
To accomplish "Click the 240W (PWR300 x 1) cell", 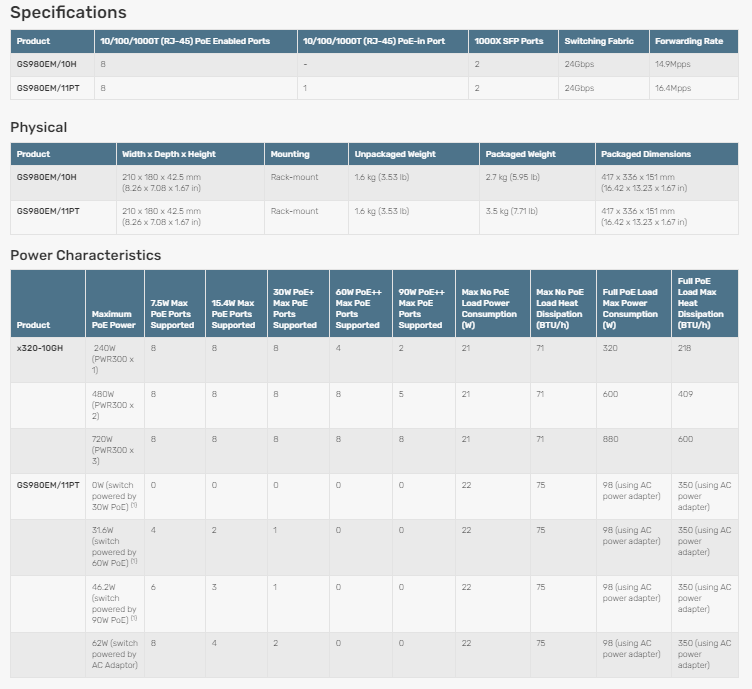I will click(113, 360).
